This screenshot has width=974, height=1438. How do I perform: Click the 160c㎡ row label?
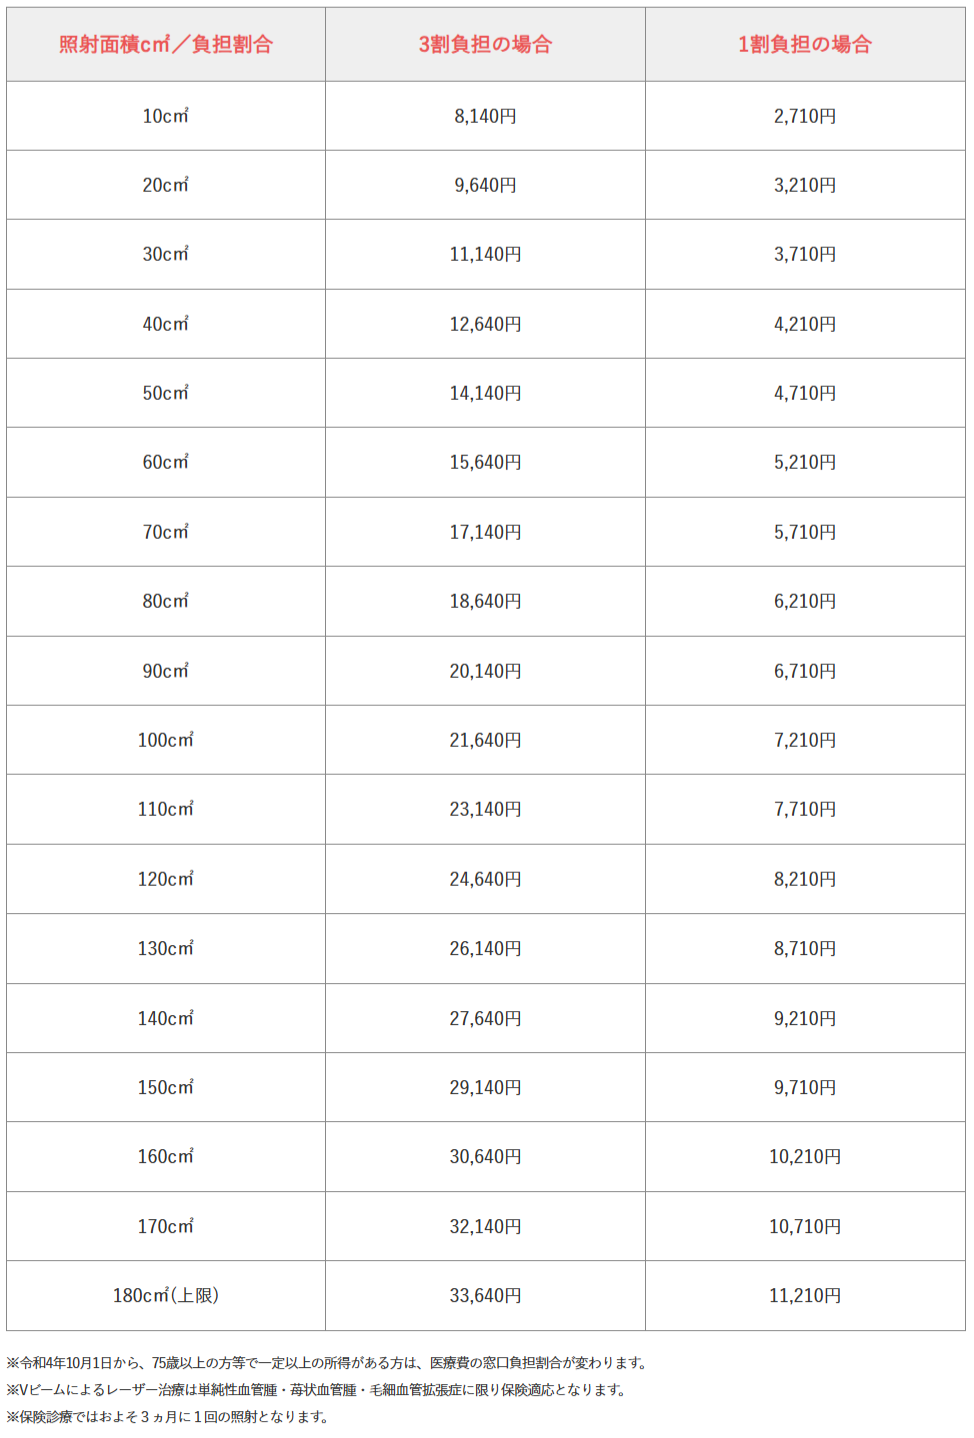(x=166, y=1156)
